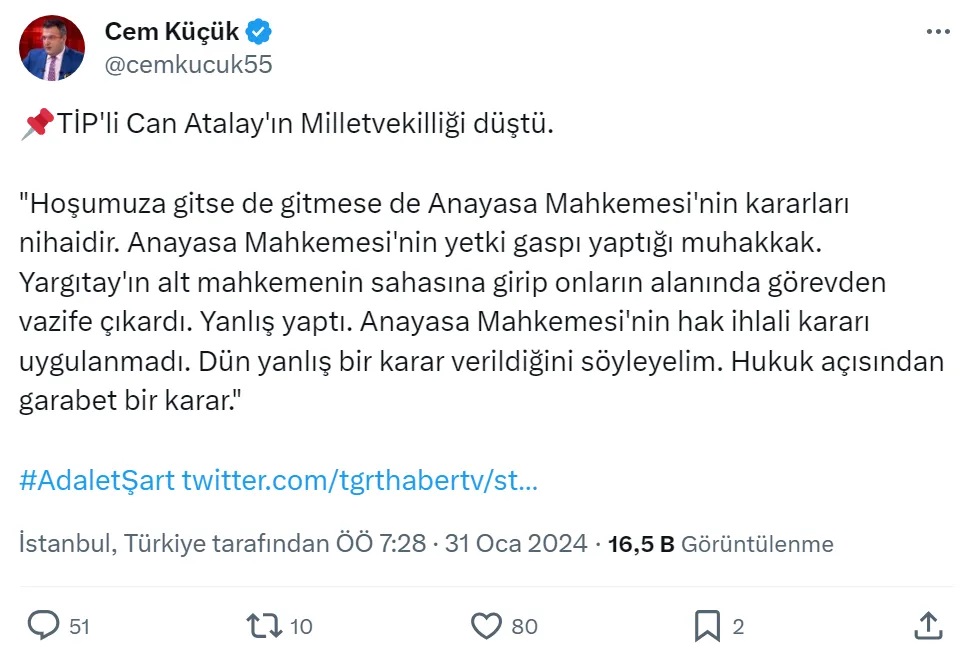Like the tweet with the heart icon
Viewport: 979px width, 660px height.
click(486, 626)
